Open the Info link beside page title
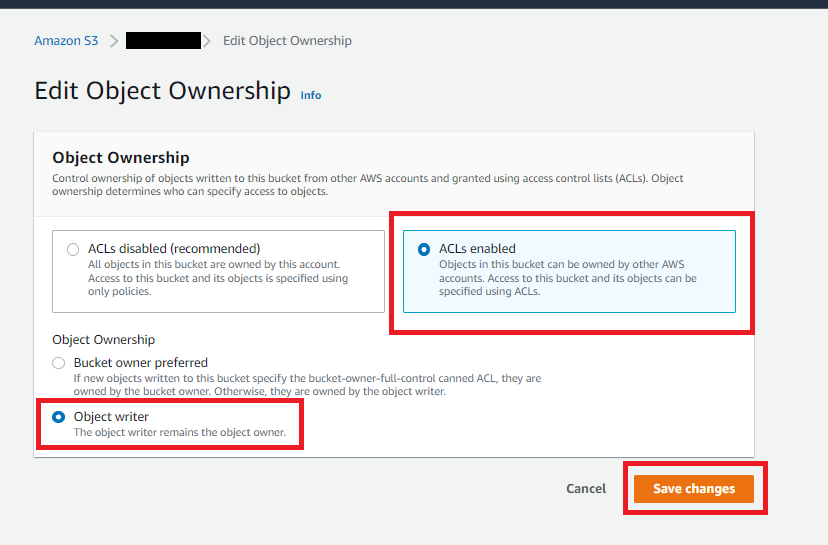Image resolution: width=828 pixels, height=545 pixels. tap(311, 95)
